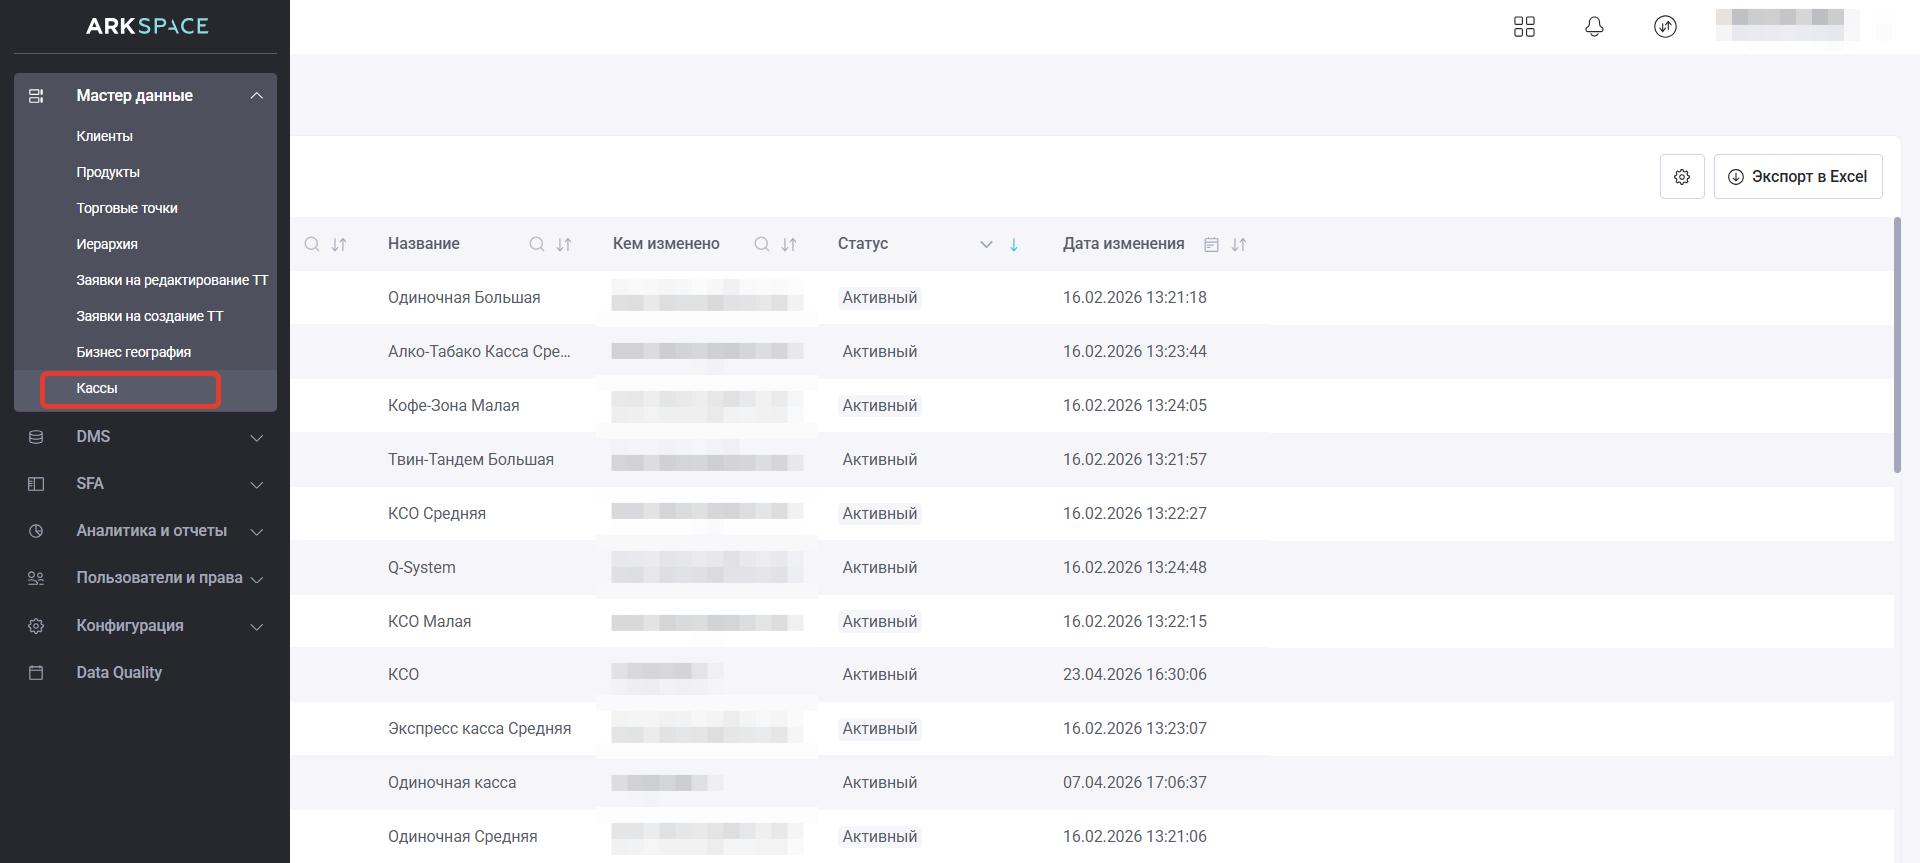Open Data Quality page link
1920x863 pixels.
(119, 673)
